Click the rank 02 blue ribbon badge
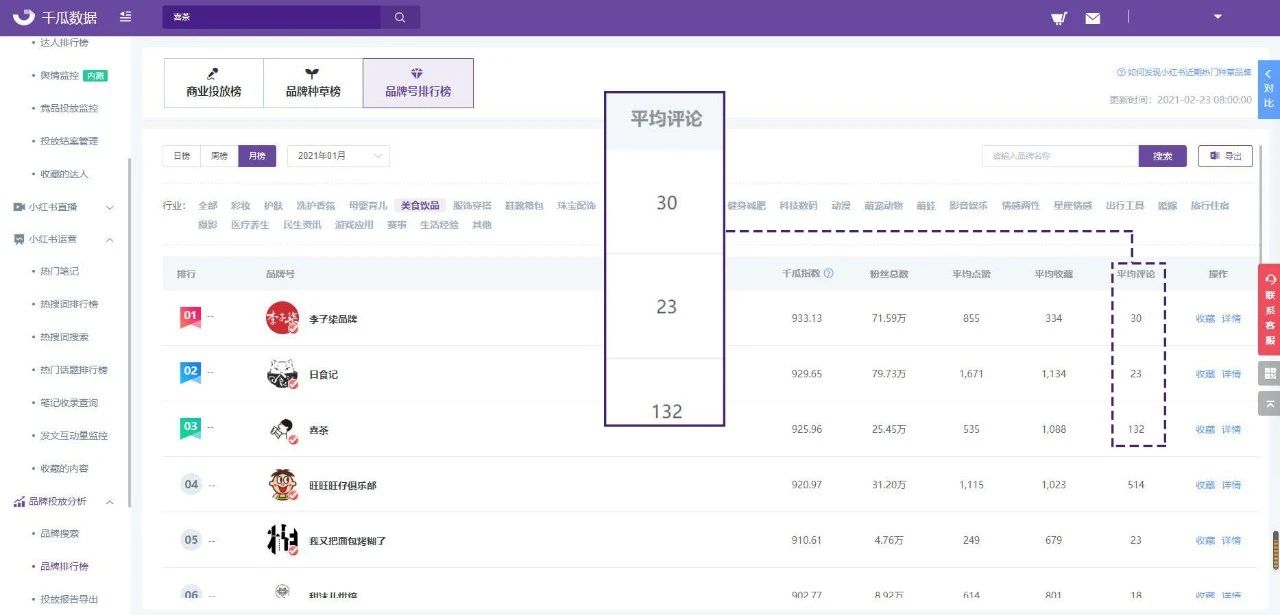Screen dimensions: 1280x615 [190, 373]
